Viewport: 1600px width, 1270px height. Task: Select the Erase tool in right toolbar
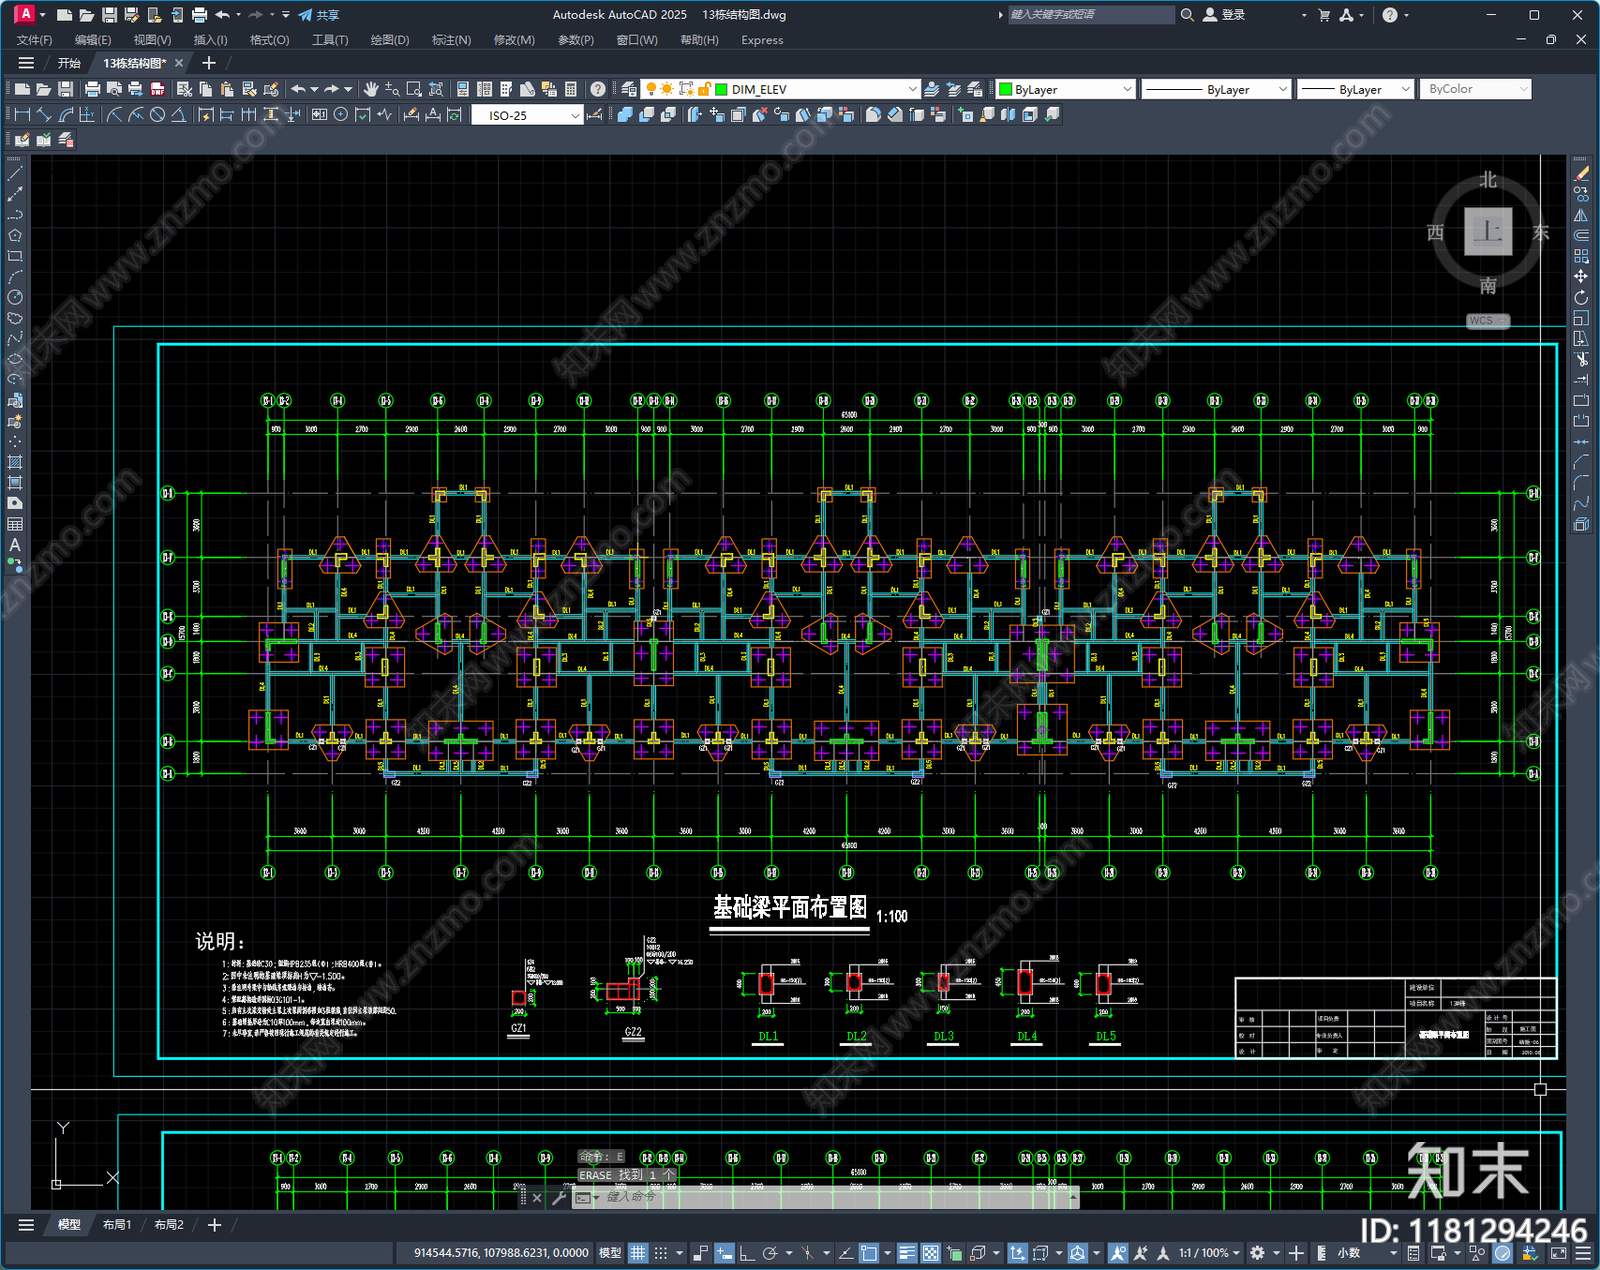pos(1581,174)
